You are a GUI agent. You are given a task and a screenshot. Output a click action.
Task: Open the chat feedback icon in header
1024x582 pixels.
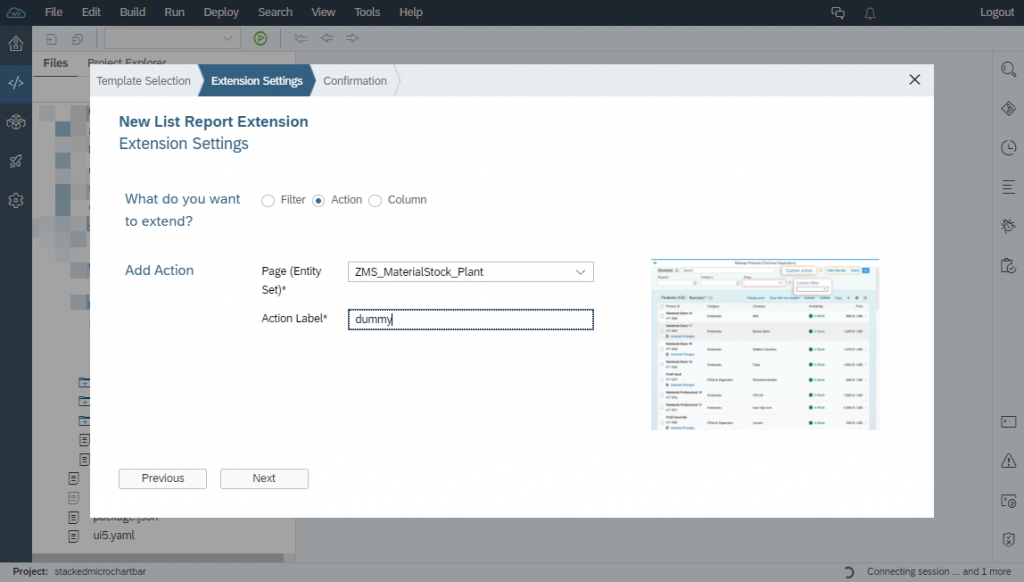[838, 12]
